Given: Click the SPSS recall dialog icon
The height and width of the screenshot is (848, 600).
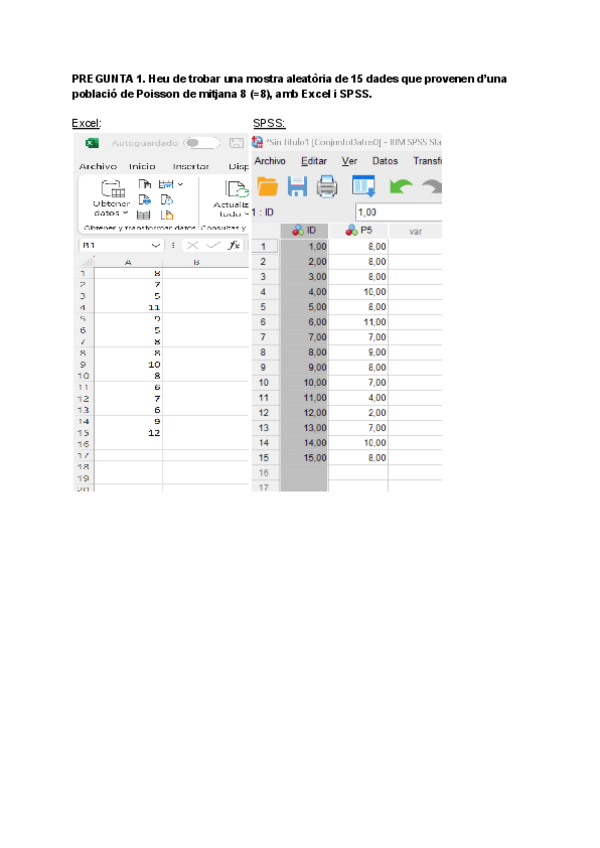Looking at the screenshot, I should [x=364, y=186].
